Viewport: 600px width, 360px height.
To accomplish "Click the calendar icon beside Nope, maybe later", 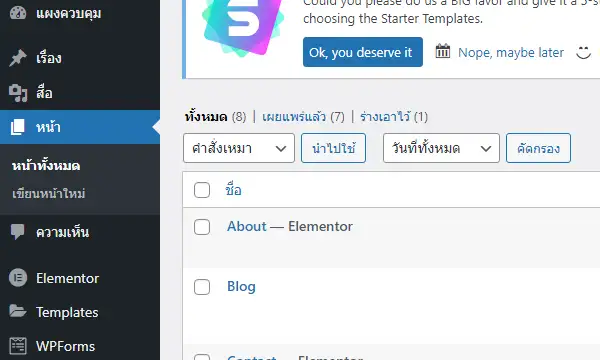I will pyautogui.click(x=443, y=51).
